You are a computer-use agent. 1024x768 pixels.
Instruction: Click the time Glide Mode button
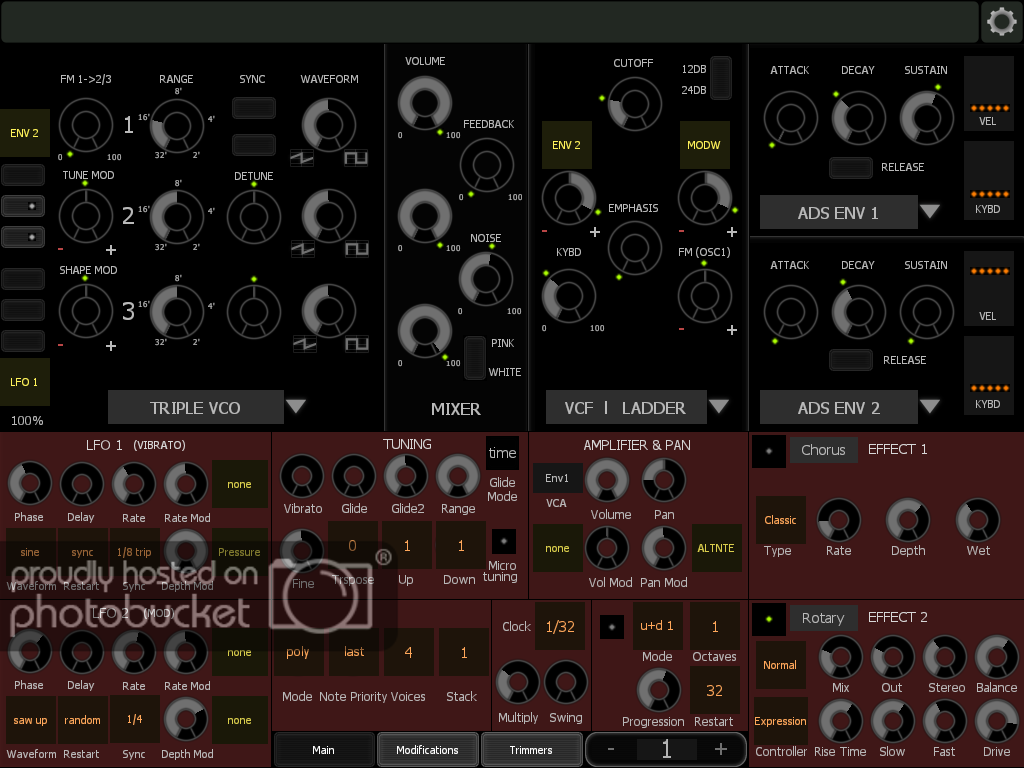(502, 453)
